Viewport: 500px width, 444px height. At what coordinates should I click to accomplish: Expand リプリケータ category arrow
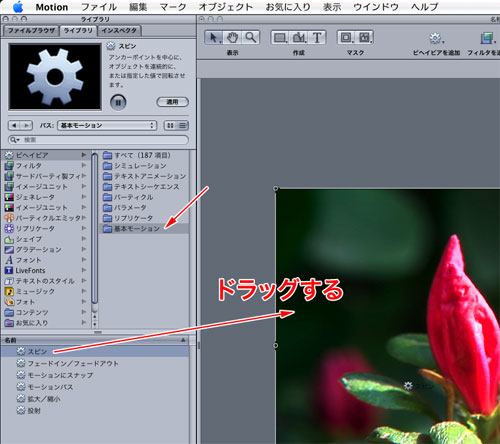[x=84, y=228]
